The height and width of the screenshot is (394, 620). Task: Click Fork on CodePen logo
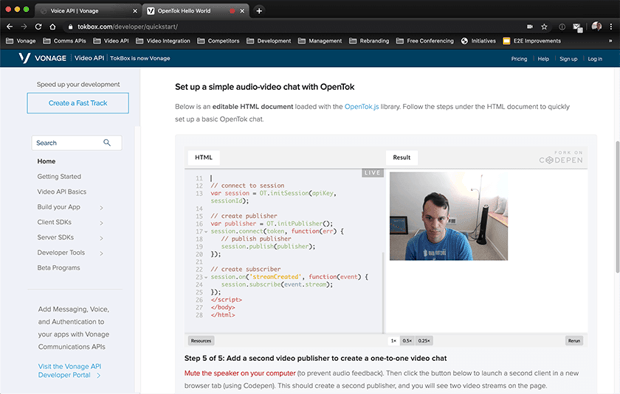click(561, 157)
